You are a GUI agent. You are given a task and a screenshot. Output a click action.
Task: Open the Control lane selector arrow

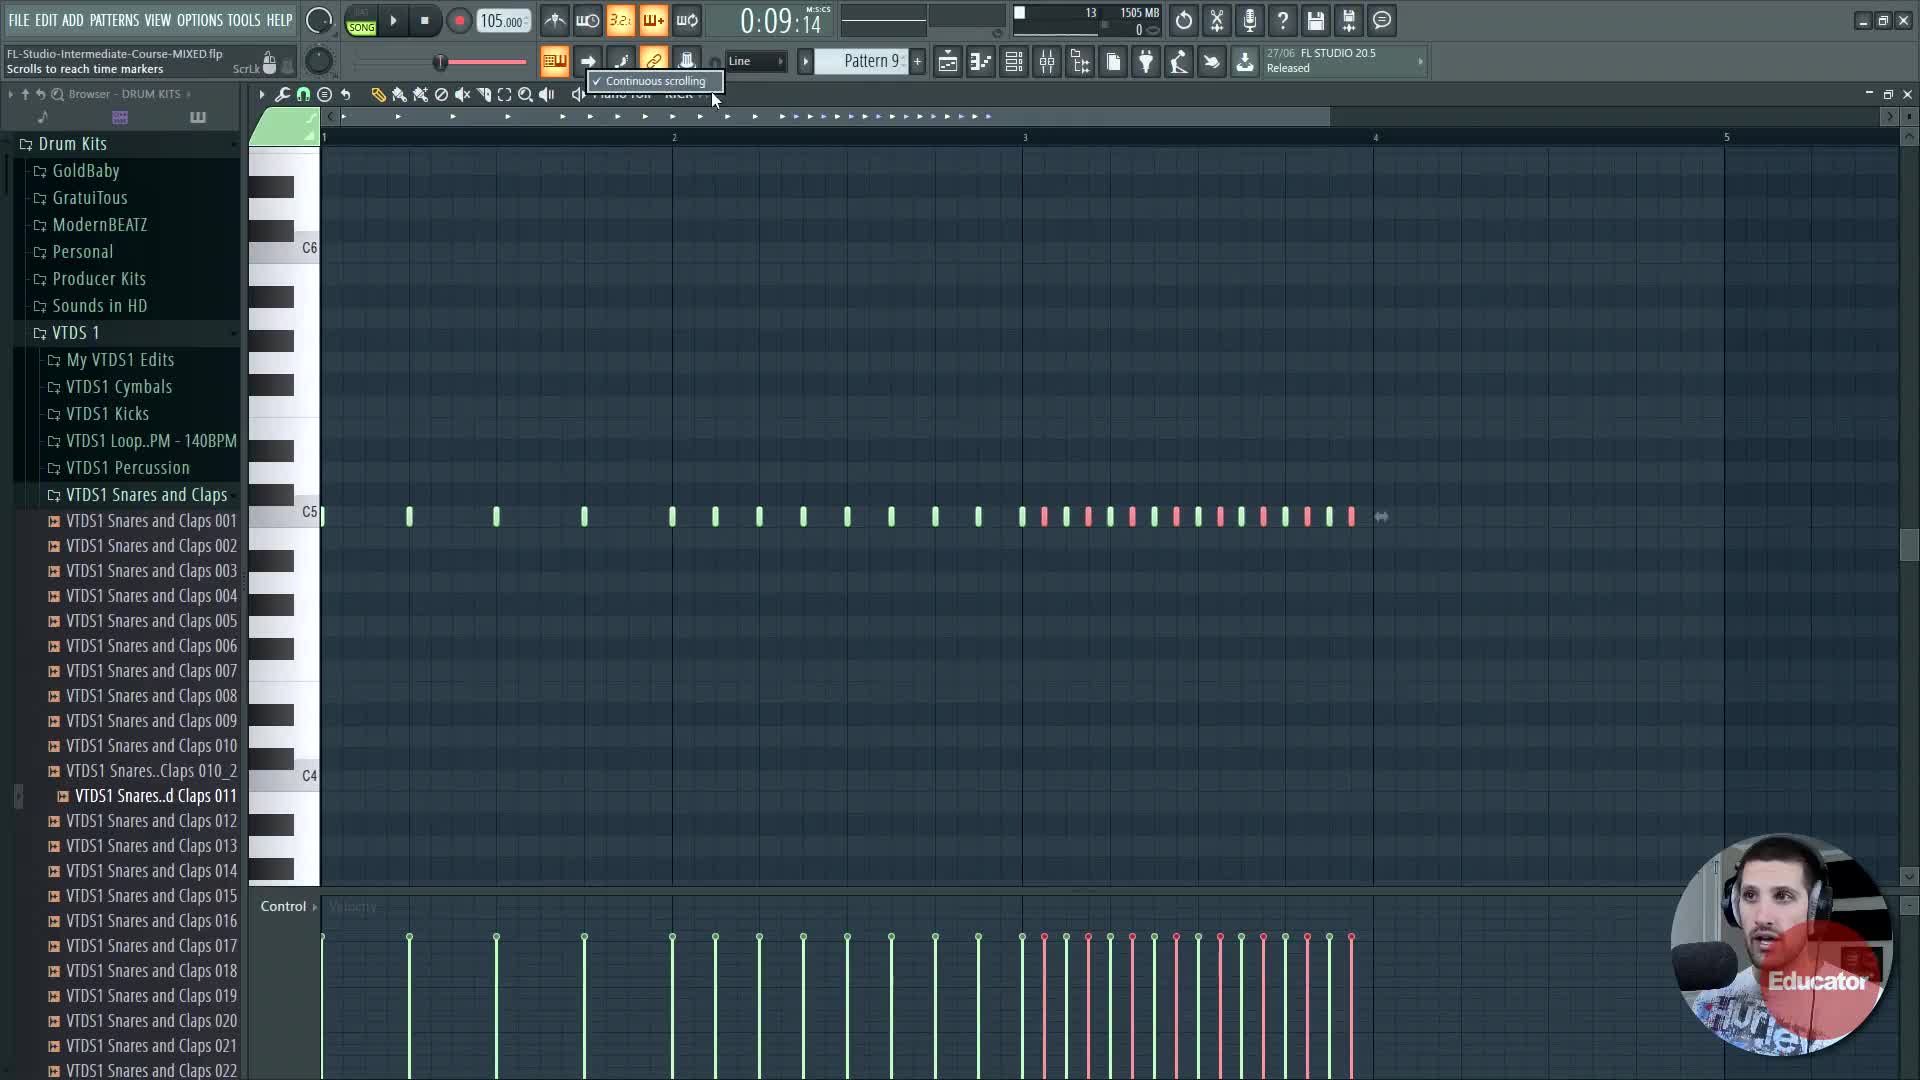click(314, 907)
